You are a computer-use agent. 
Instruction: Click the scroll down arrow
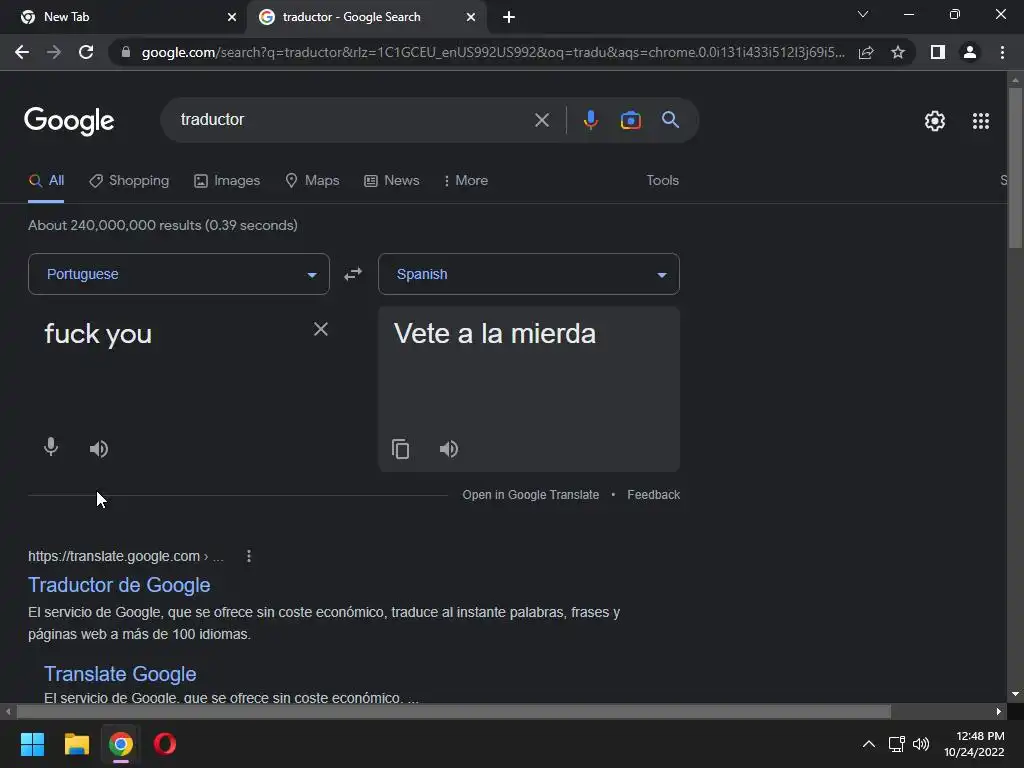coord(1015,695)
